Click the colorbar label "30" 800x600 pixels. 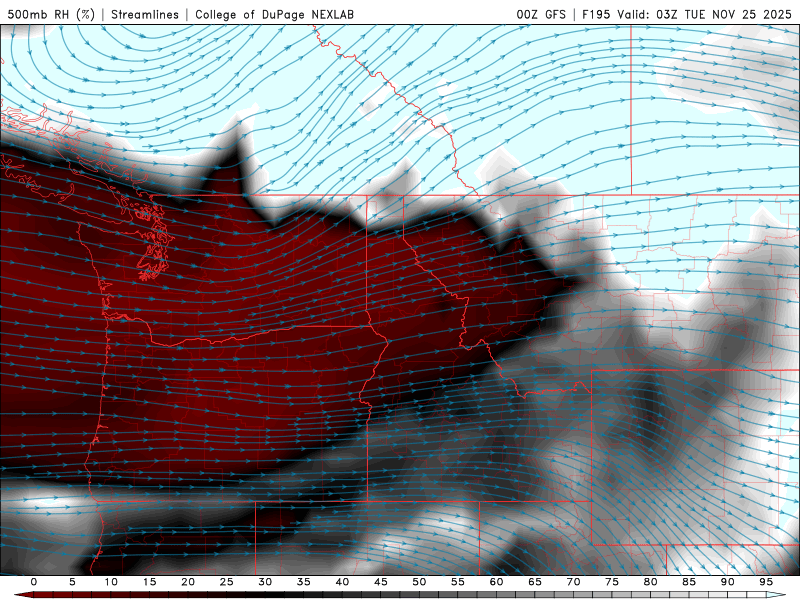pyautogui.click(x=265, y=582)
